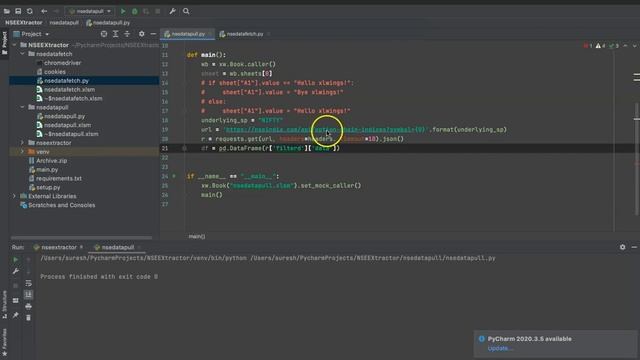
Task: Click the red error count indicator
Action: [588, 46]
